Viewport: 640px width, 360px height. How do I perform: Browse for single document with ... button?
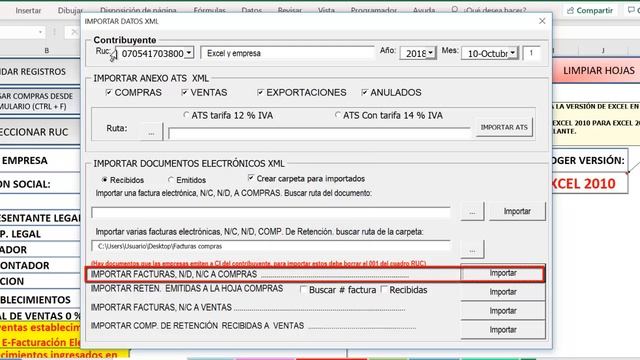(x=472, y=211)
